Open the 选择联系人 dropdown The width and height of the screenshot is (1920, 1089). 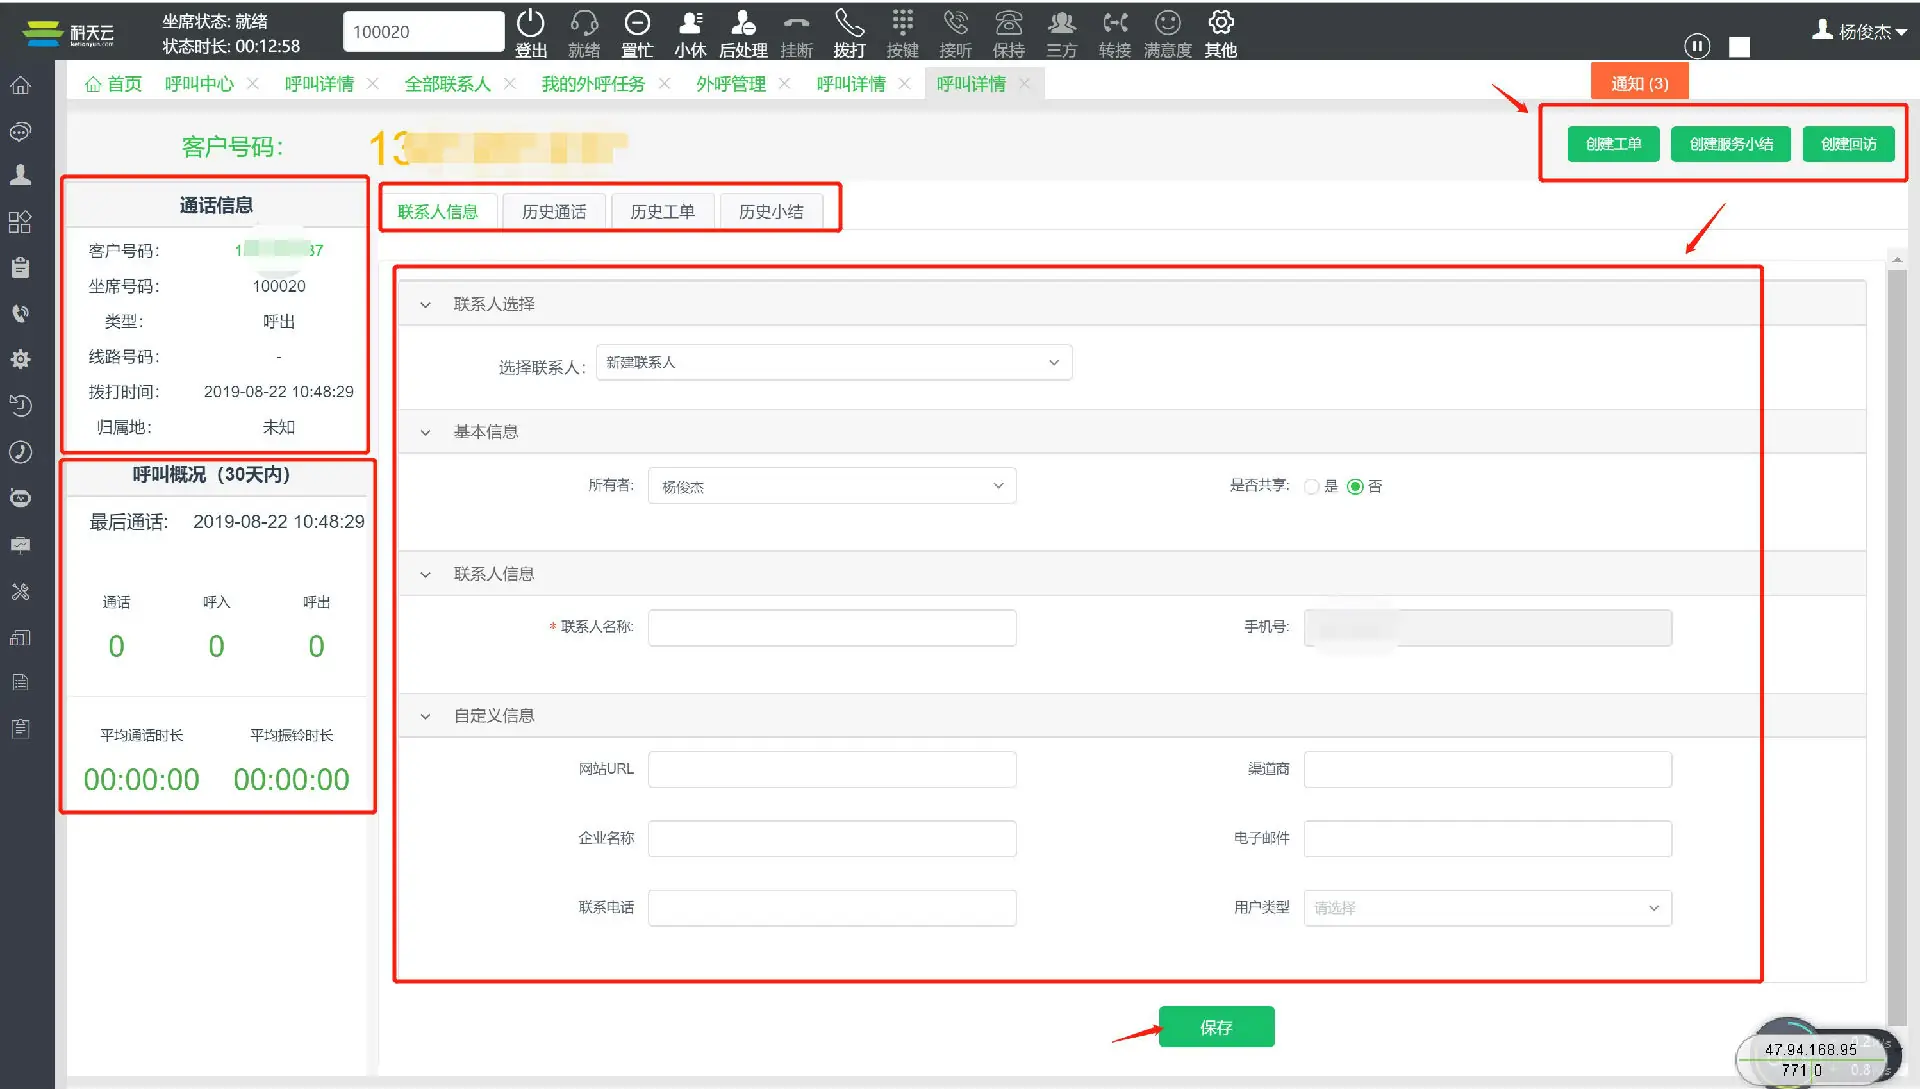point(834,362)
